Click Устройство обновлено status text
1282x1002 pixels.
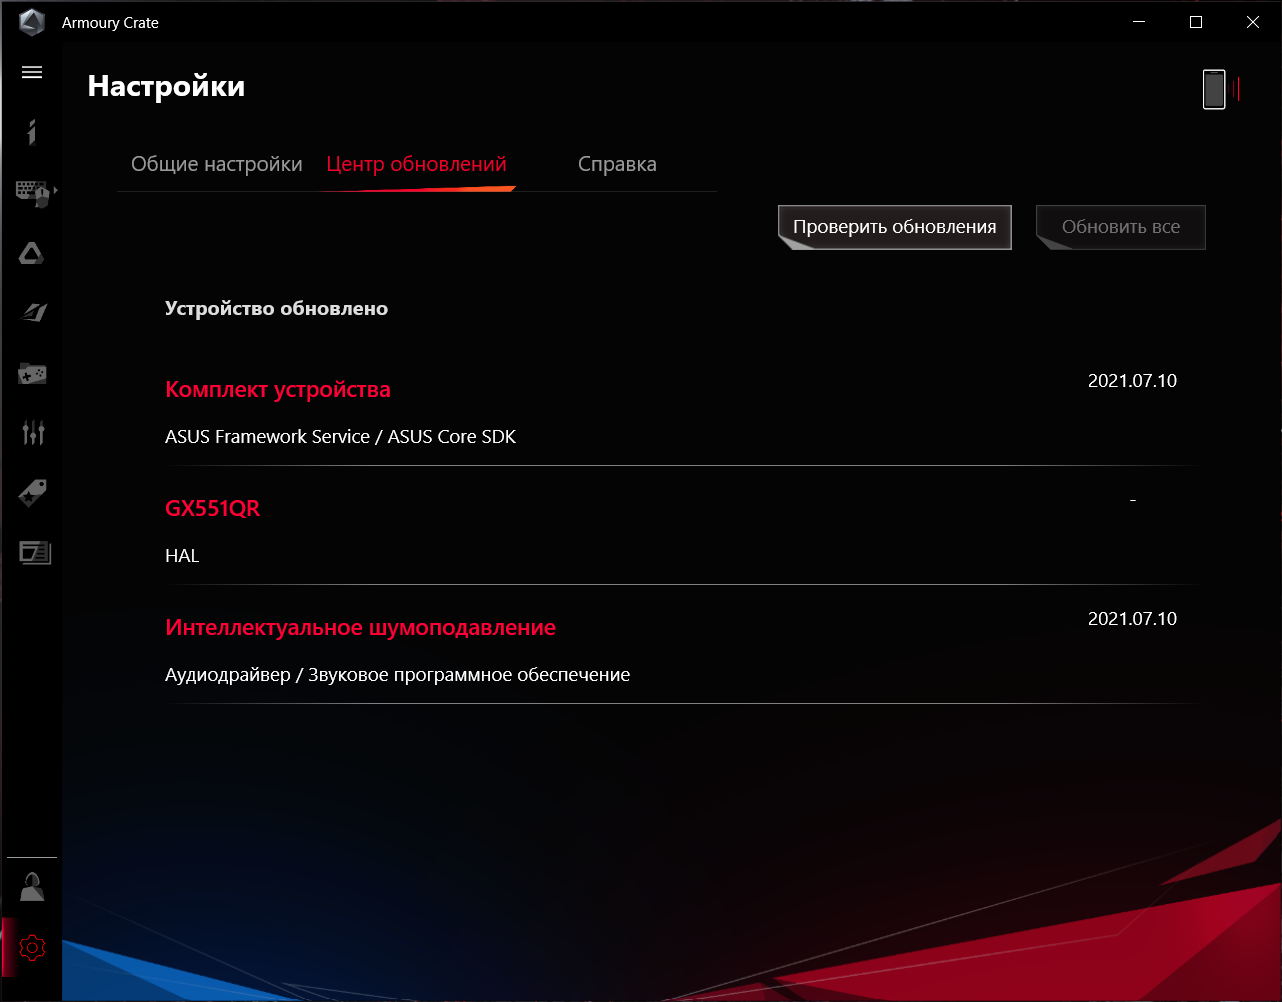pos(276,308)
